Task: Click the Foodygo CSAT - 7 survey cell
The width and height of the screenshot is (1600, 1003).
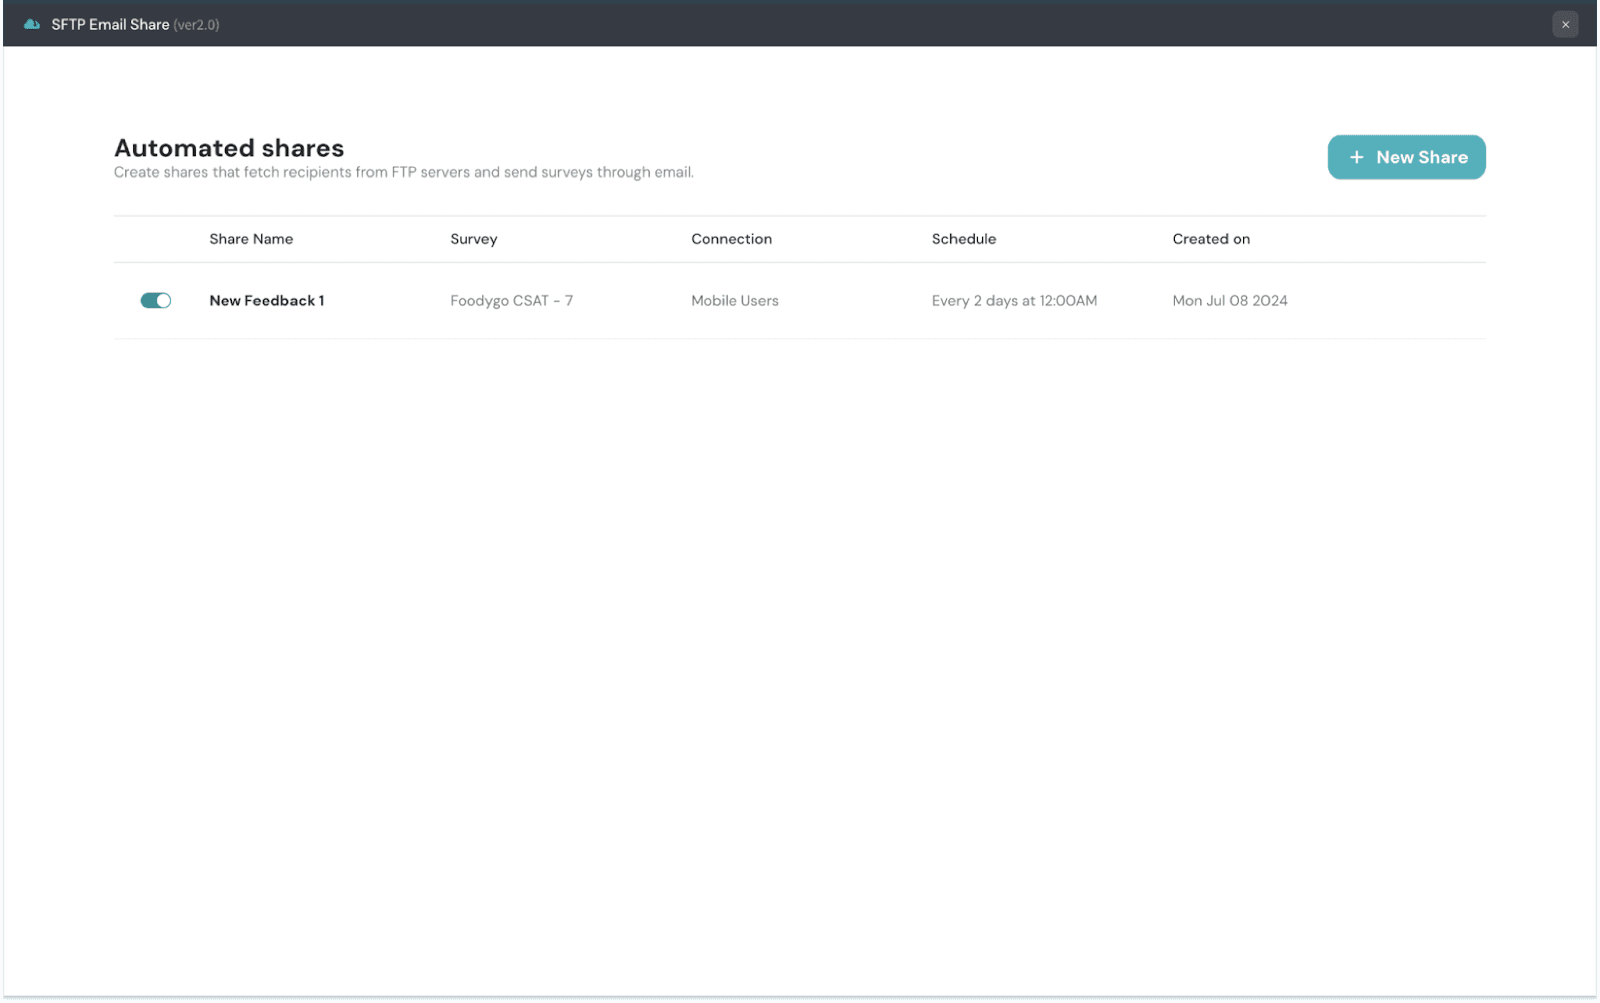Action: coord(511,300)
